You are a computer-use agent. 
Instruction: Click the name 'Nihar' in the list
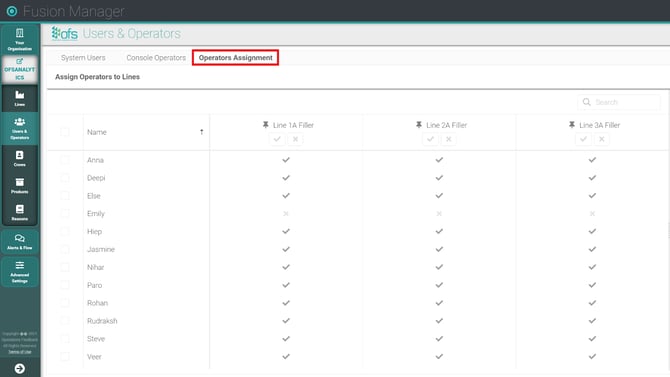(x=96, y=267)
